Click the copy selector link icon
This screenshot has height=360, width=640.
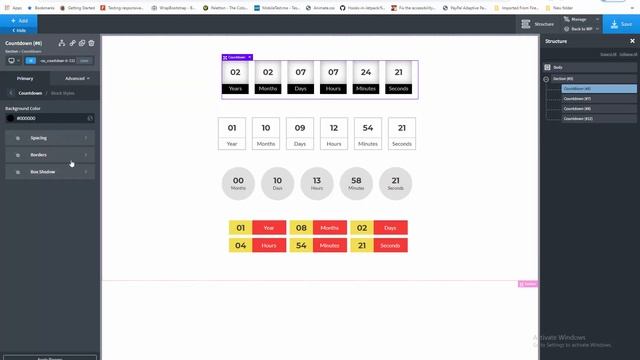point(72,43)
